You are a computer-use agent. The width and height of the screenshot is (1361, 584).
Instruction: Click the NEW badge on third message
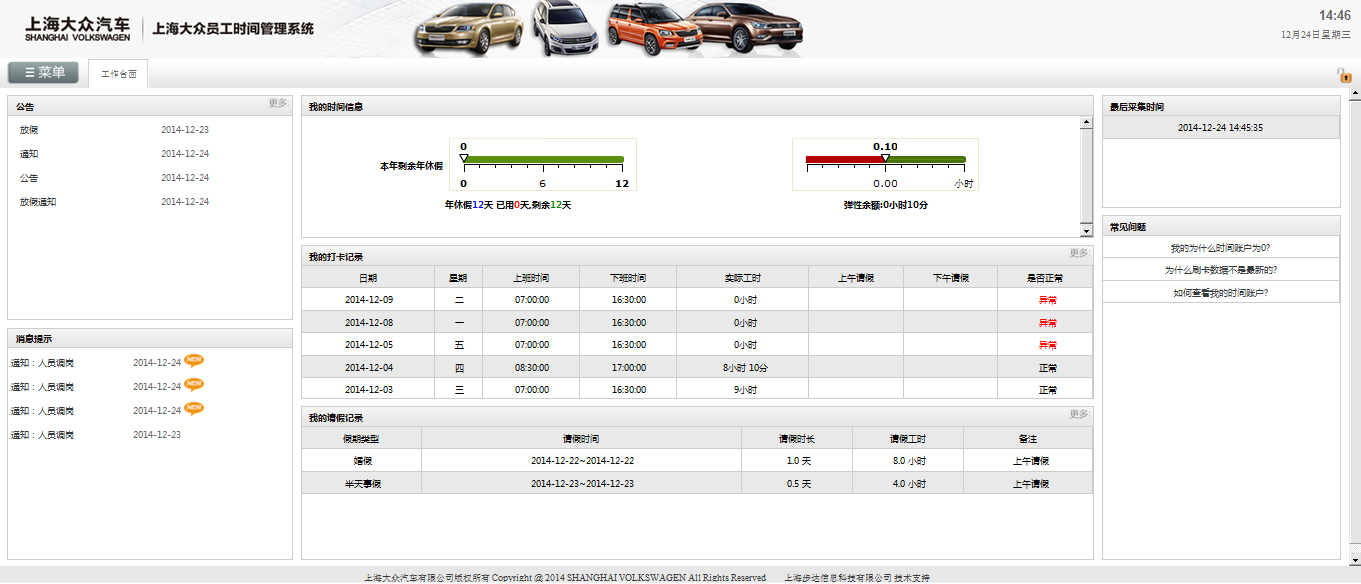click(194, 408)
